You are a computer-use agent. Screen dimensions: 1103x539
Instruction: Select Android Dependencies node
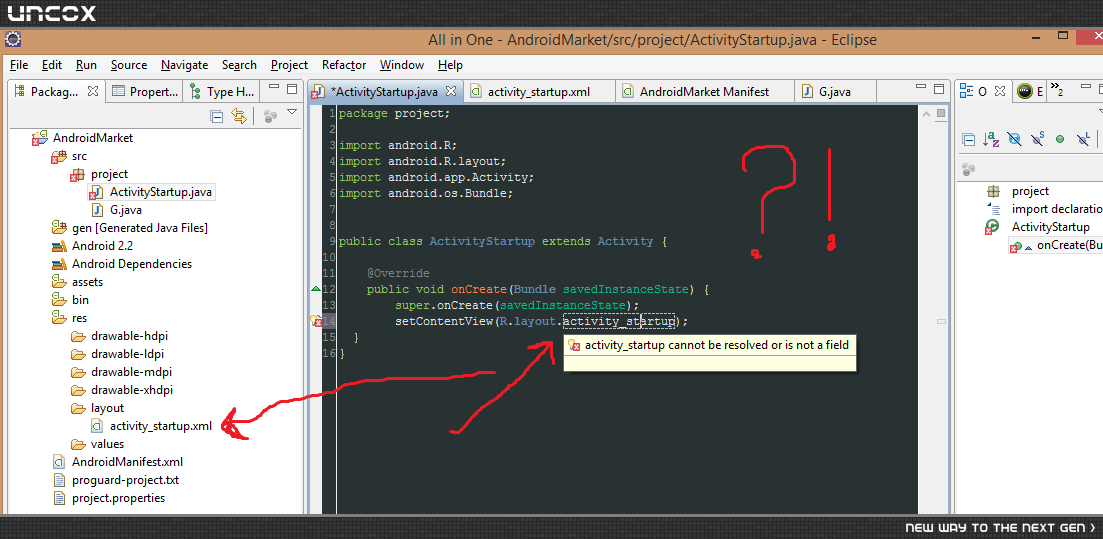(132, 264)
